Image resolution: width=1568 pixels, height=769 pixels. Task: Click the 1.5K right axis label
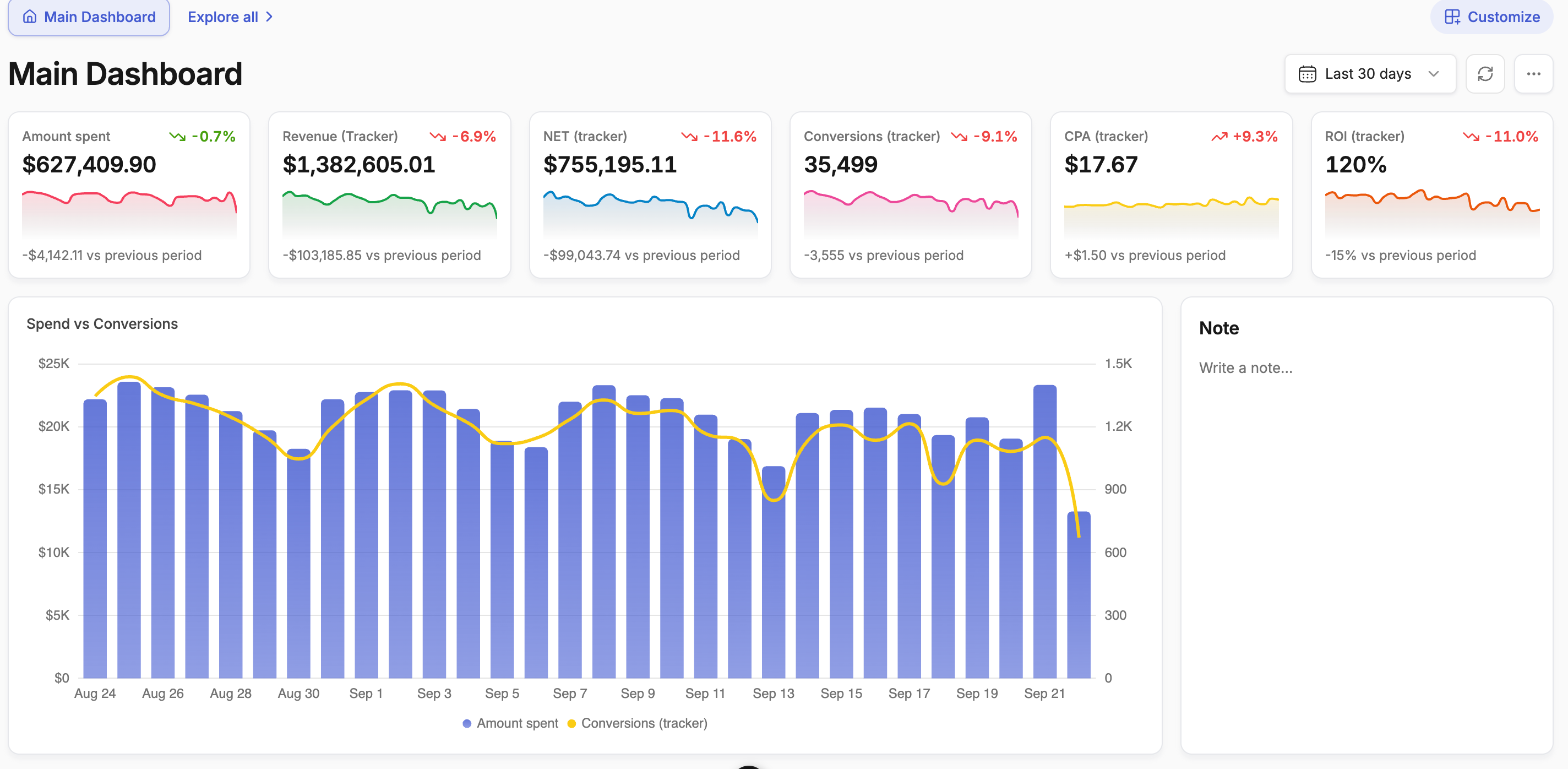coord(1118,364)
